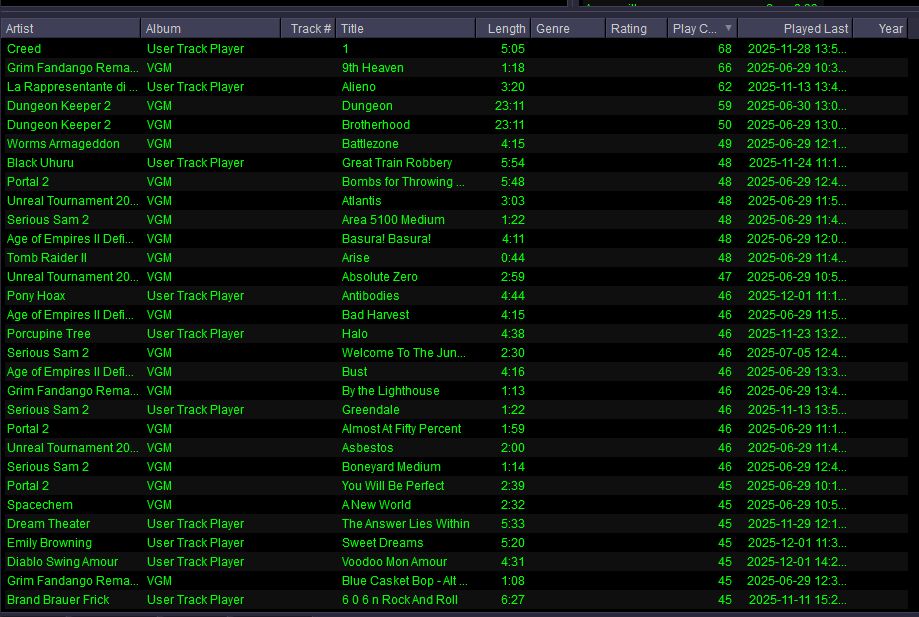Select the Worms Armageddon Battlezone track
919x617 pixels.
[x=454, y=144]
